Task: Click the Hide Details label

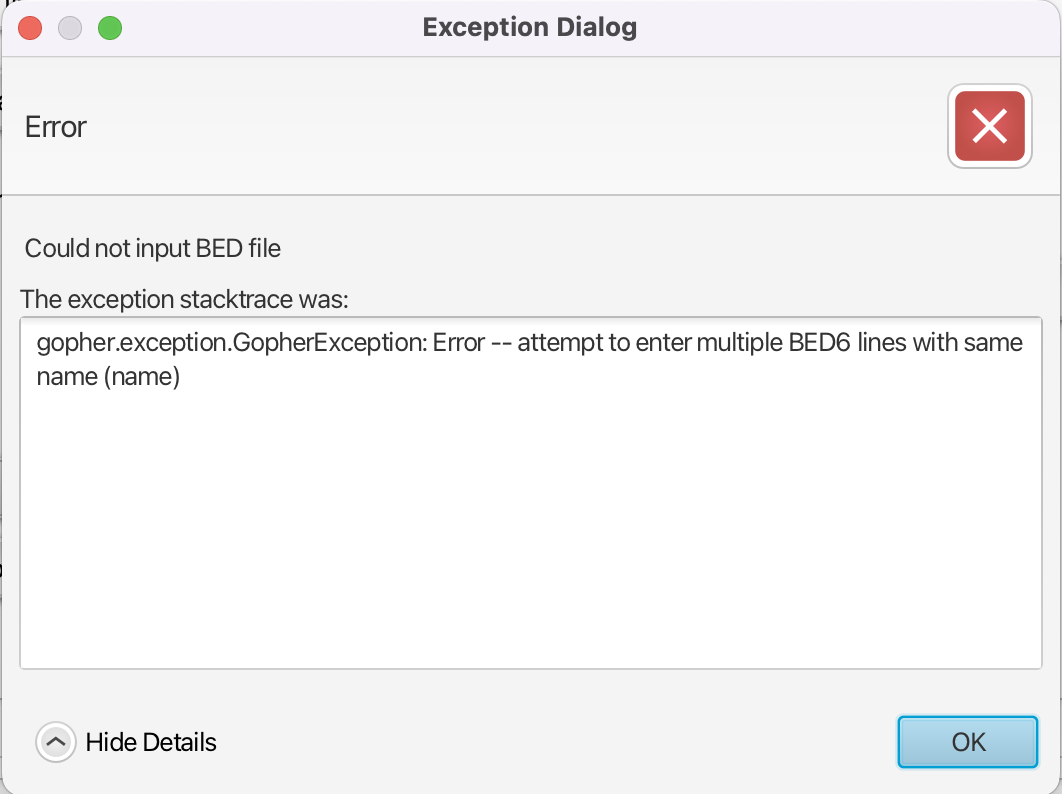Action: [x=152, y=742]
